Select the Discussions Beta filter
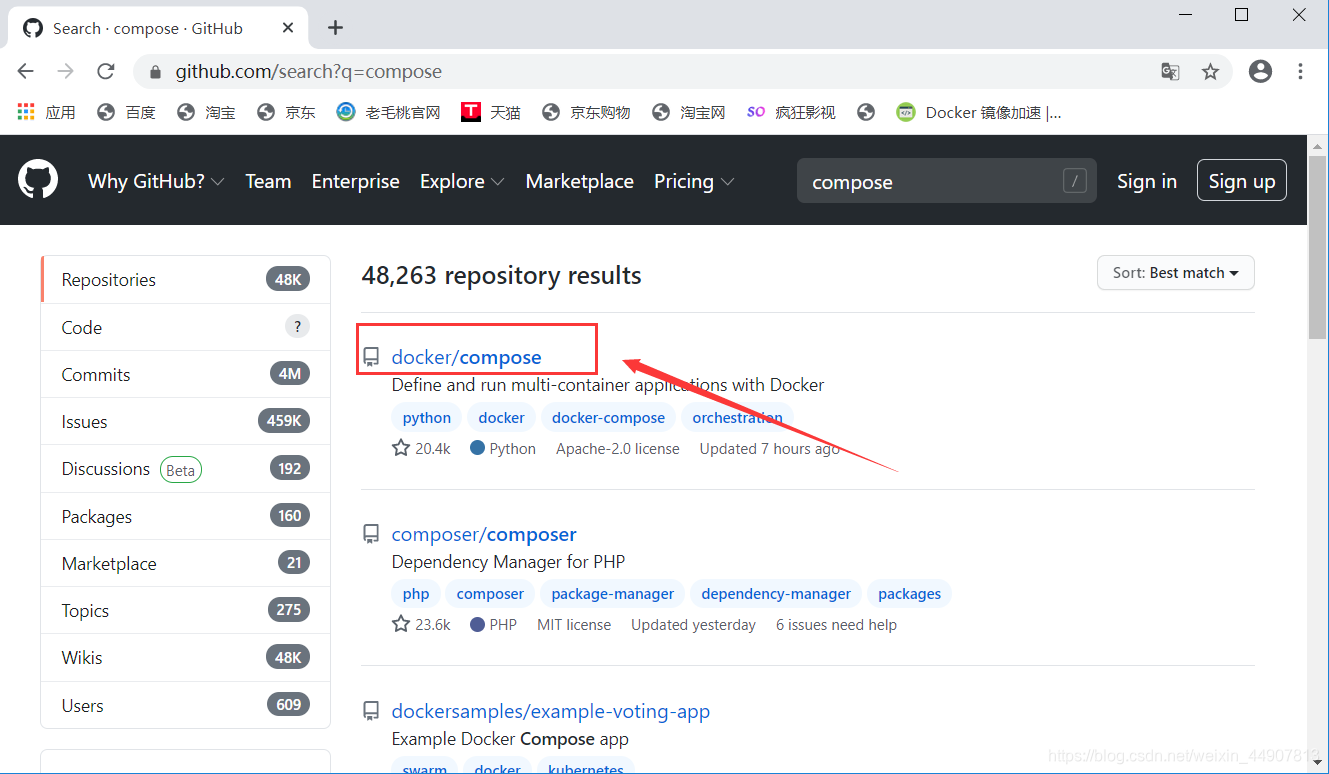This screenshot has width=1329, height=774. click(185, 469)
